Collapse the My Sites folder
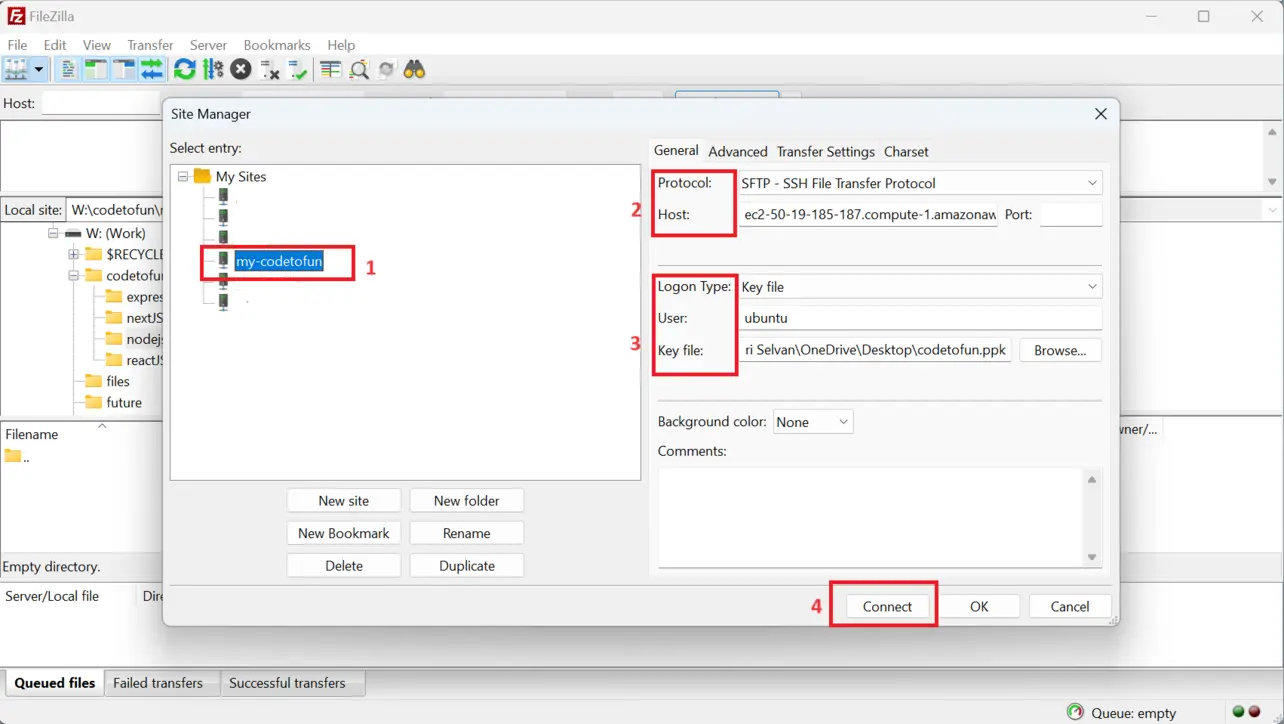 tap(183, 176)
